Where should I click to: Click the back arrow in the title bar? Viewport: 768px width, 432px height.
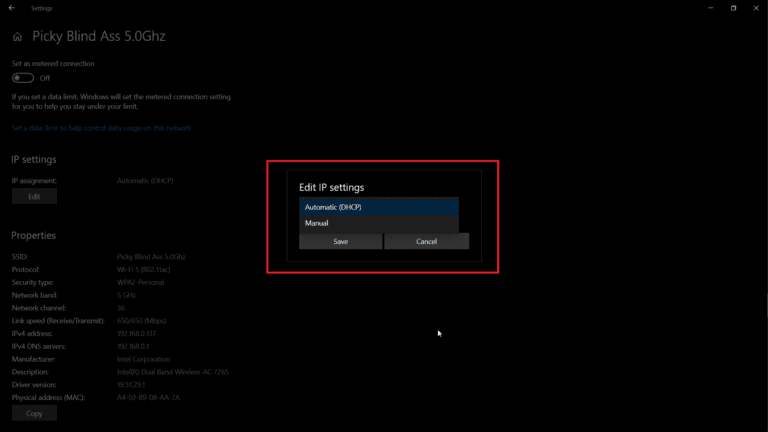pyautogui.click(x=11, y=8)
